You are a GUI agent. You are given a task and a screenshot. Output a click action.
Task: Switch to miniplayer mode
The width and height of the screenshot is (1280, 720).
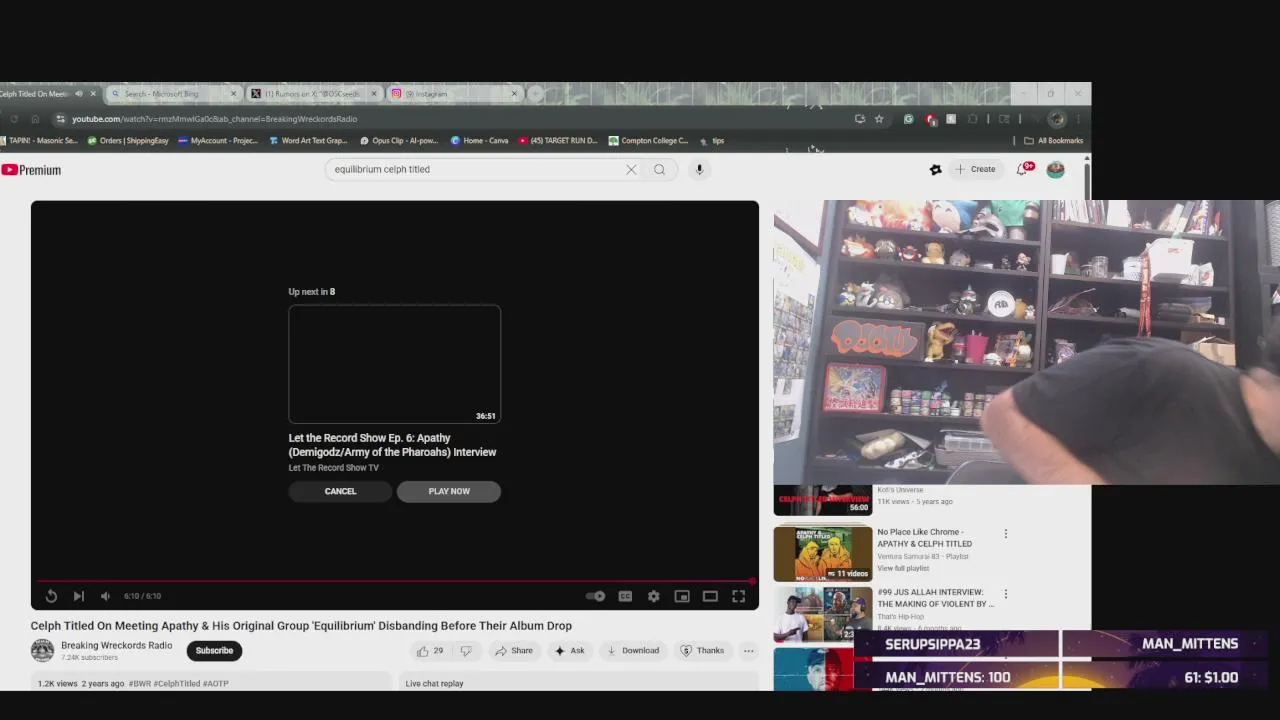tap(682, 596)
